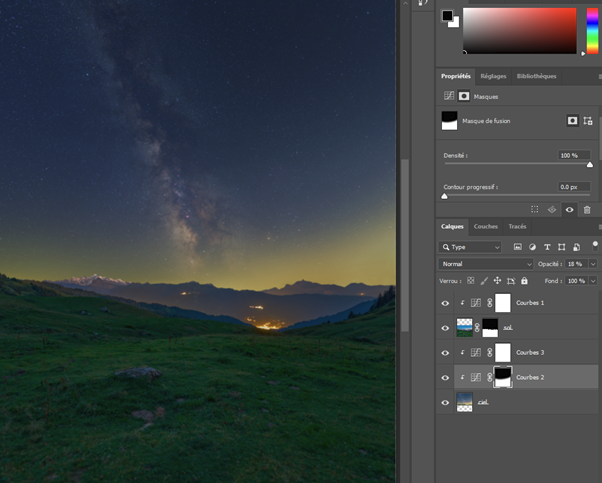Viewport: 602px width, 483px height.
Task: Select the ciel layer thumbnail
Action: 465,402
